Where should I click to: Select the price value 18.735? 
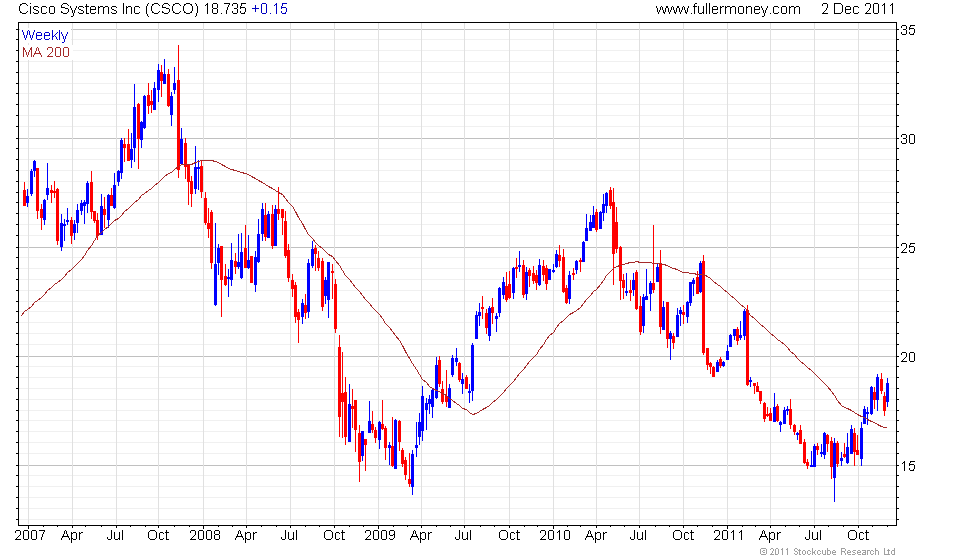click(x=225, y=9)
